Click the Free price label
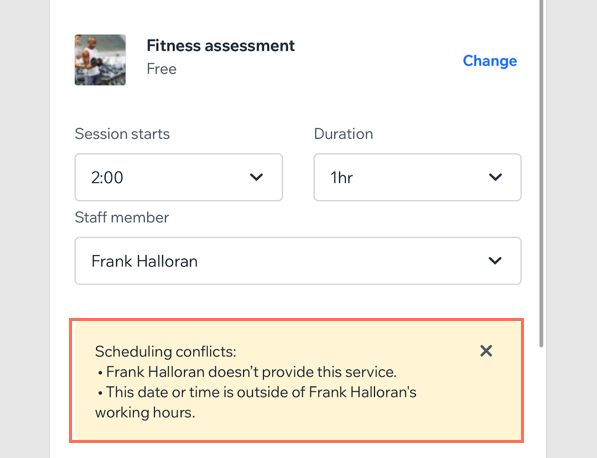Viewport: 597px width, 458px height. click(161, 69)
